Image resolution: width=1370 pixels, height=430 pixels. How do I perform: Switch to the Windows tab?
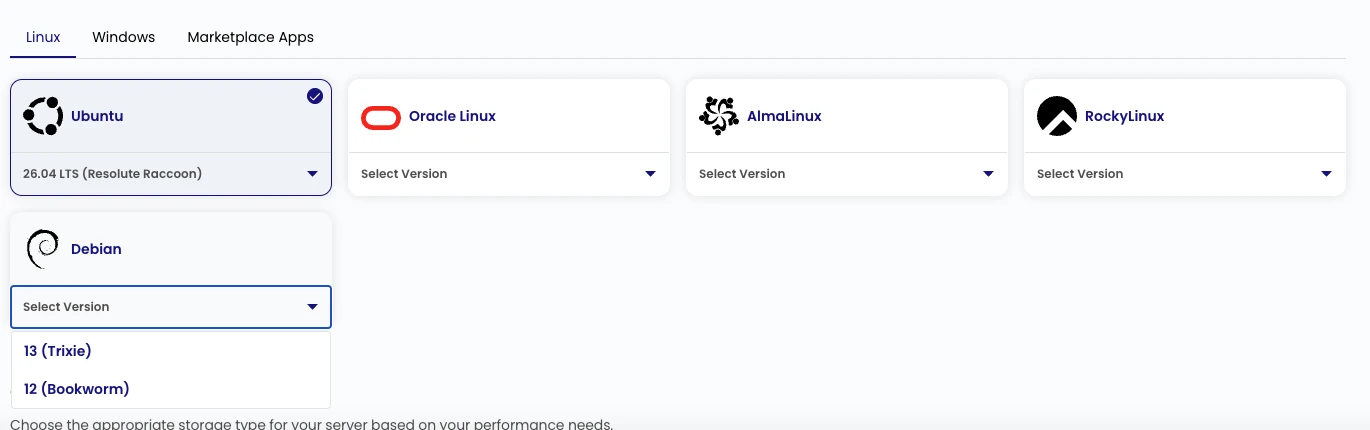pos(124,37)
